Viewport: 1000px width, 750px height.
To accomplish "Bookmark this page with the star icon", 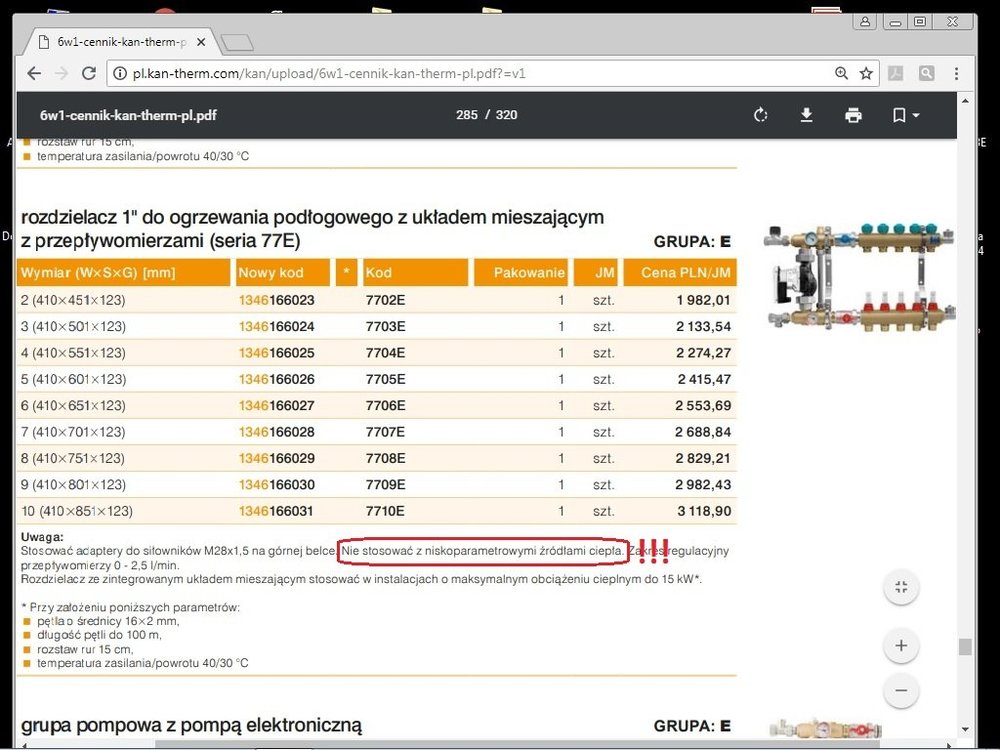I will (866, 73).
